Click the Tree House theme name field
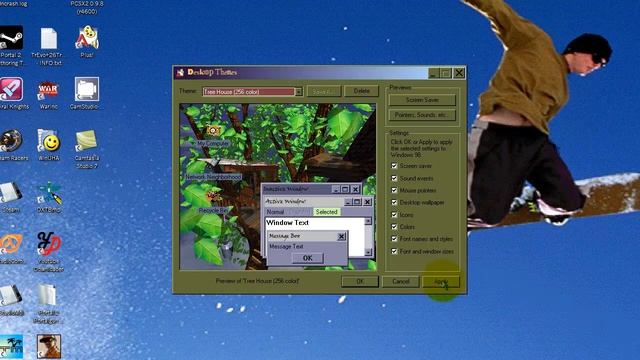This screenshot has width=640, height=360. click(249, 92)
